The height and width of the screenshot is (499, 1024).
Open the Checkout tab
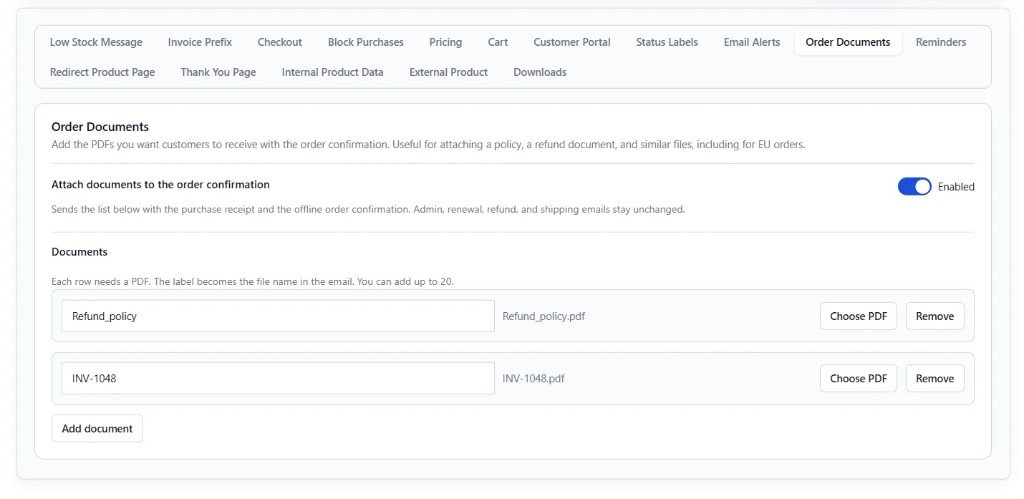click(x=280, y=42)
